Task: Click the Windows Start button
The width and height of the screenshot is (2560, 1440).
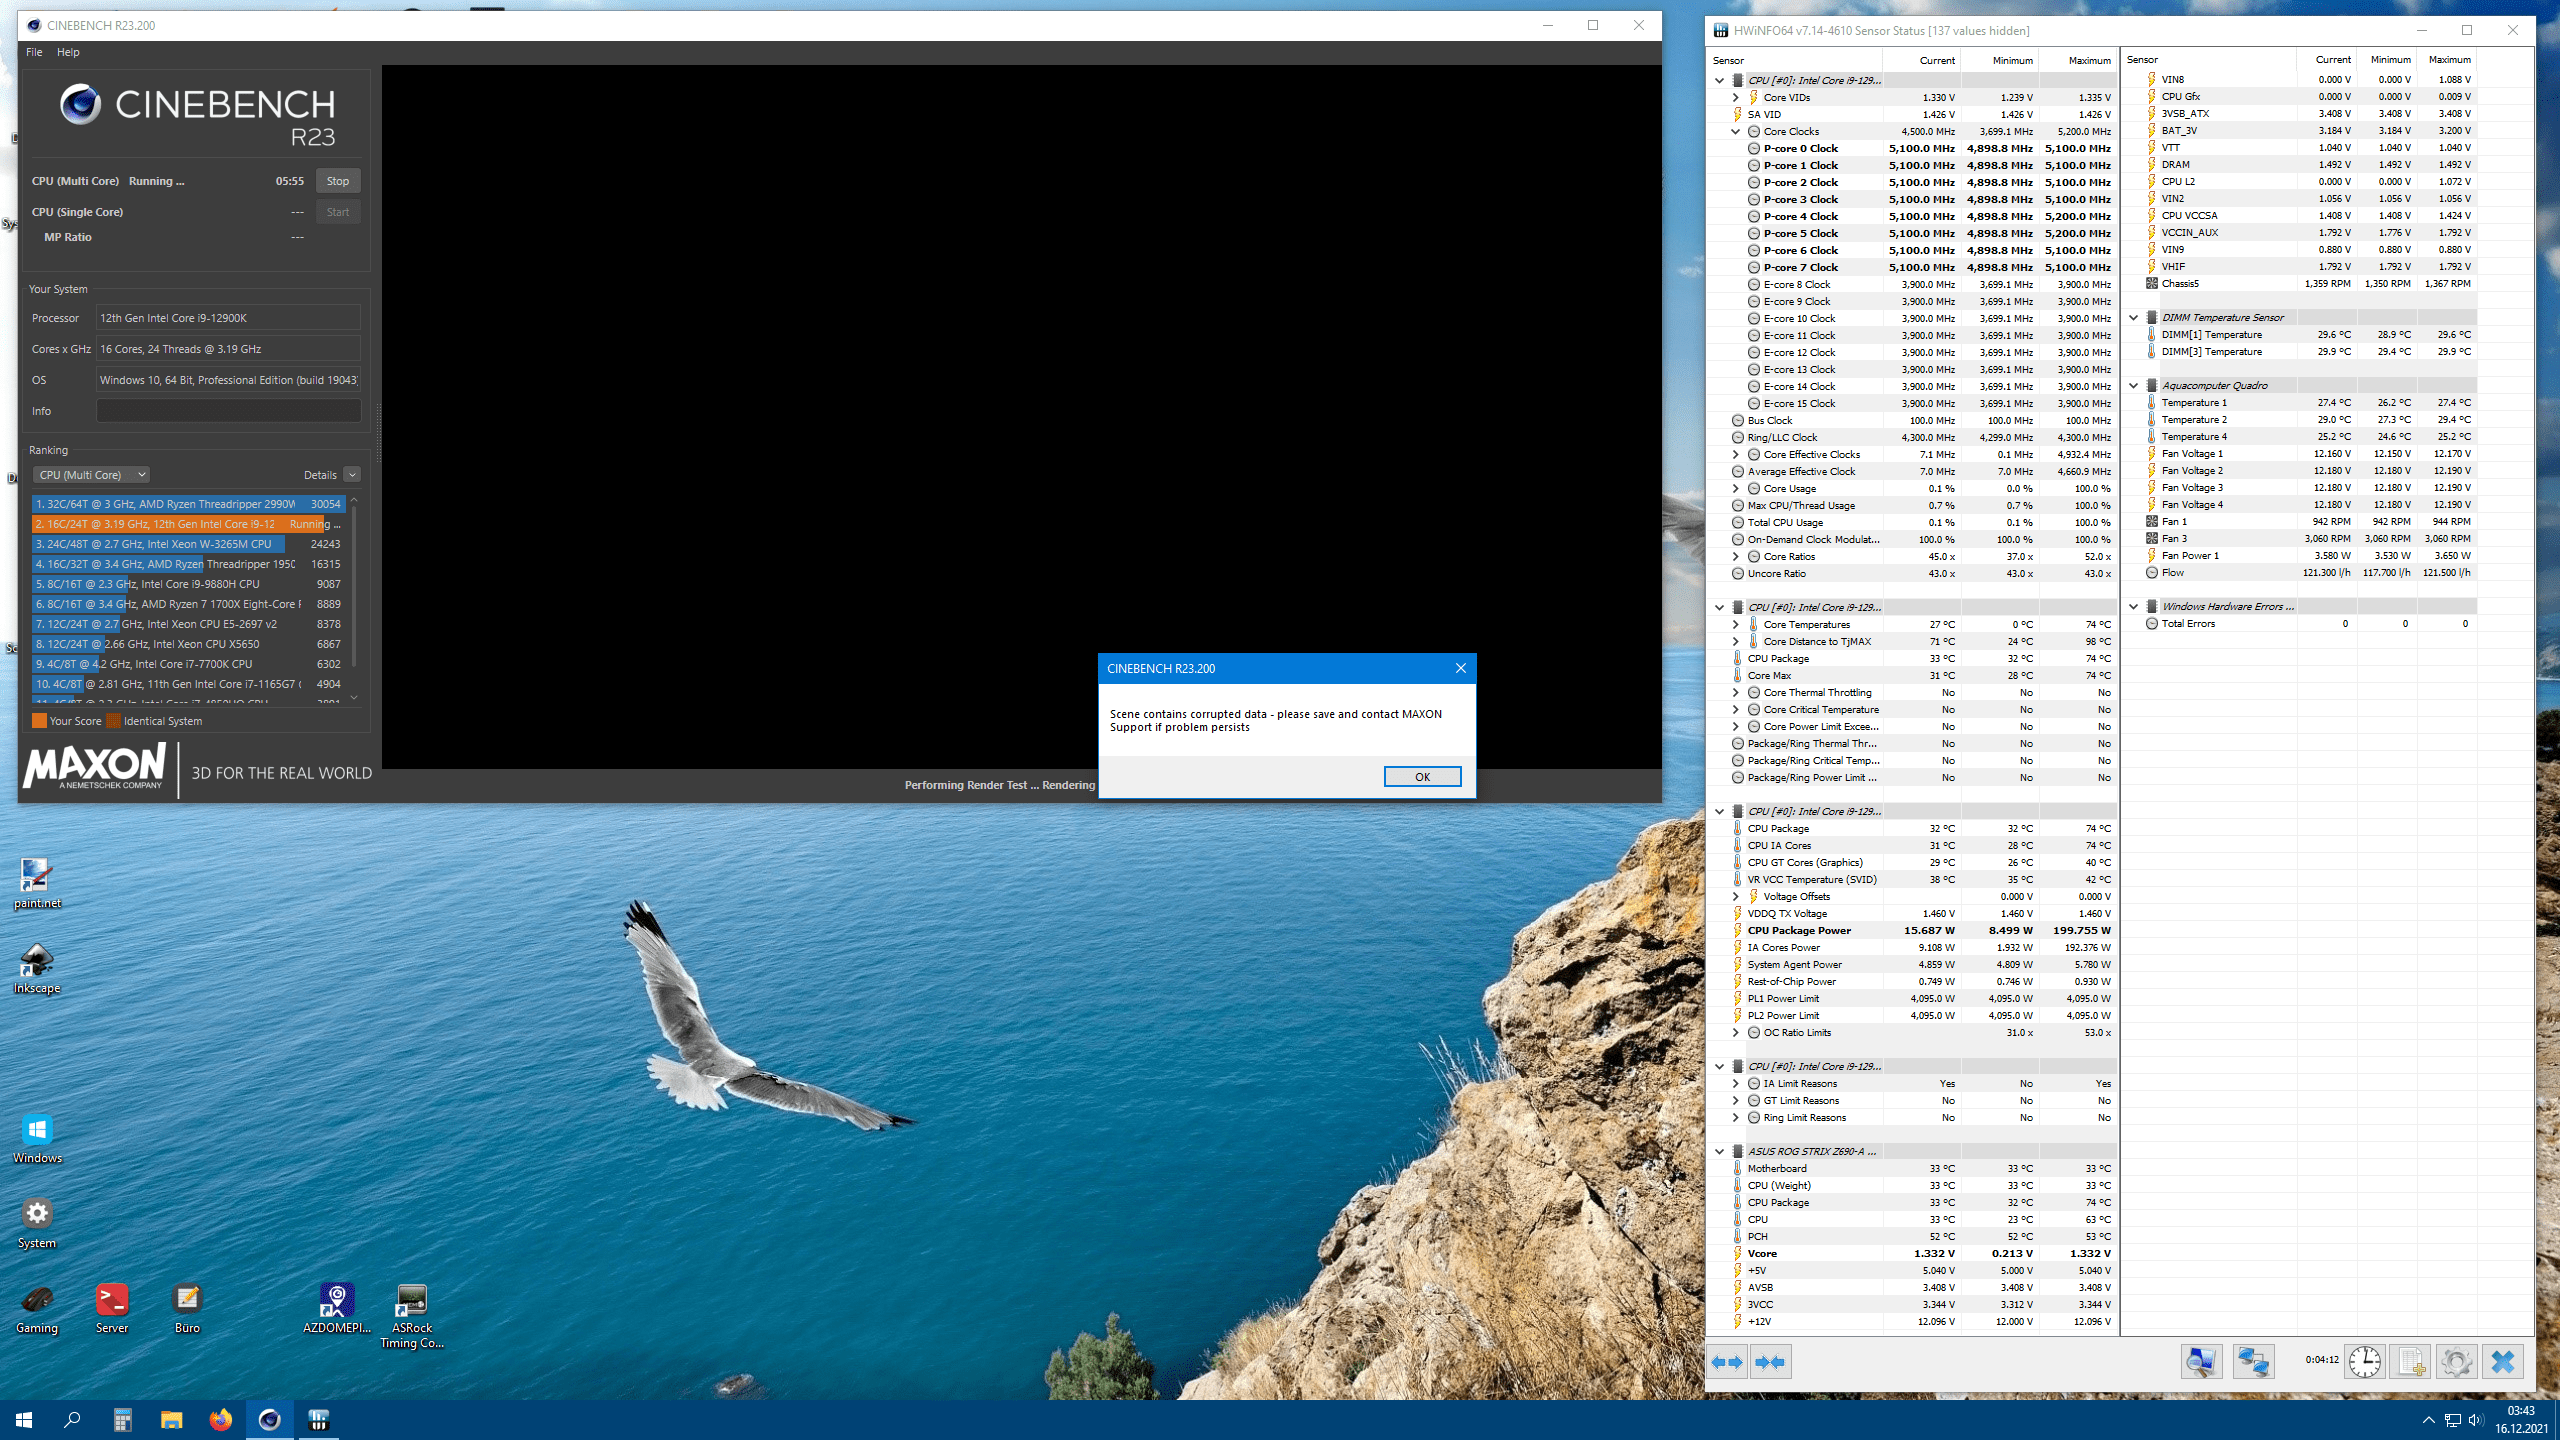Action: (24, 1420)
